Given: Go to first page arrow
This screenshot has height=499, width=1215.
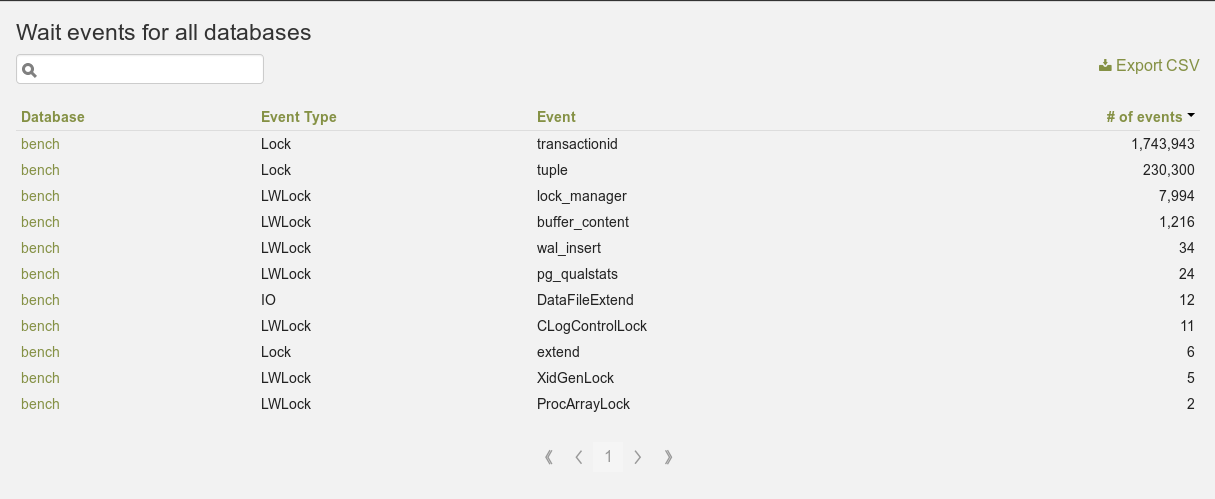Looking at the screenshot, I should tap(549, 457).
